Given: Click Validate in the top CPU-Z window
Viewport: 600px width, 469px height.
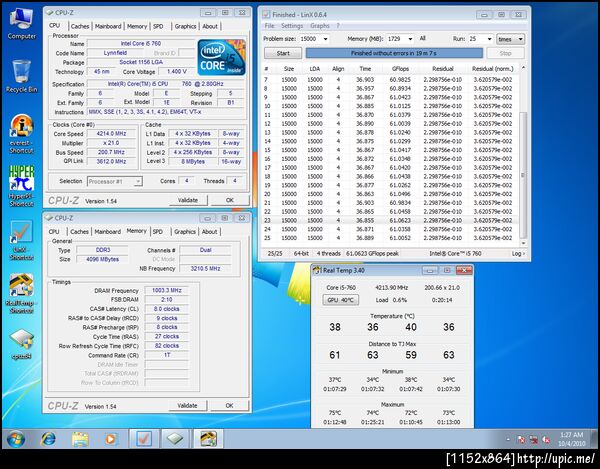Looking at the screenshot, I should 188,200.
